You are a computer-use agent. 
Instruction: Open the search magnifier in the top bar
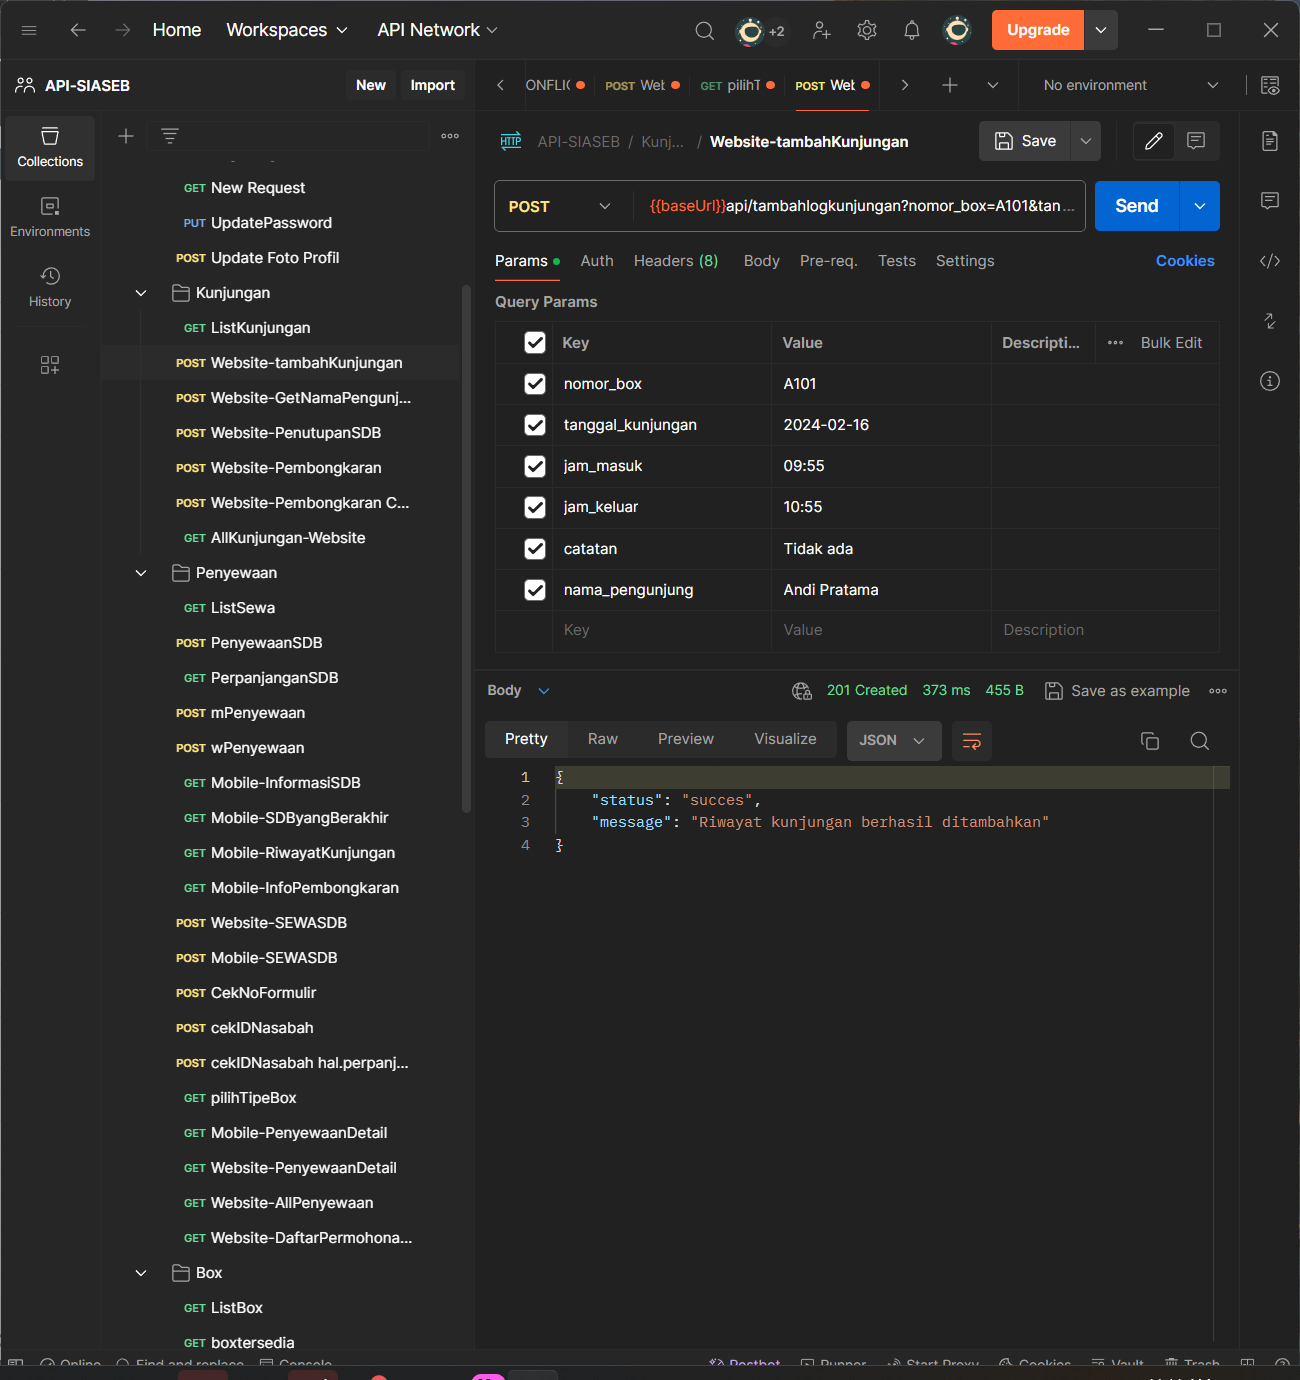pos(705,31)
